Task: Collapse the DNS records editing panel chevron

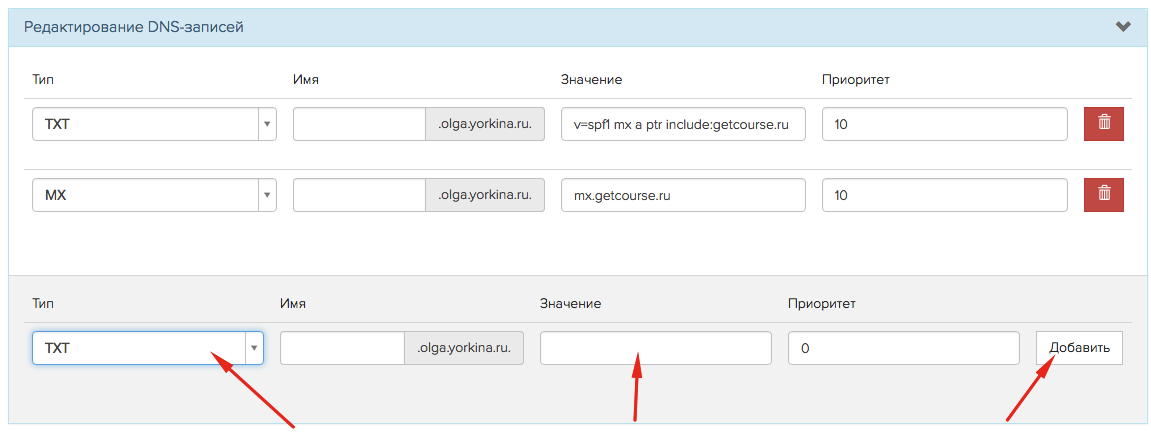Action: (1123, 27)
